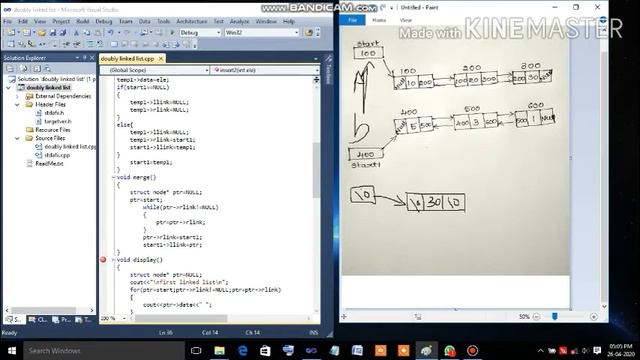Click the Windows Start button
640x360 pixels.
pyautogui.click(x=12, y=351)
